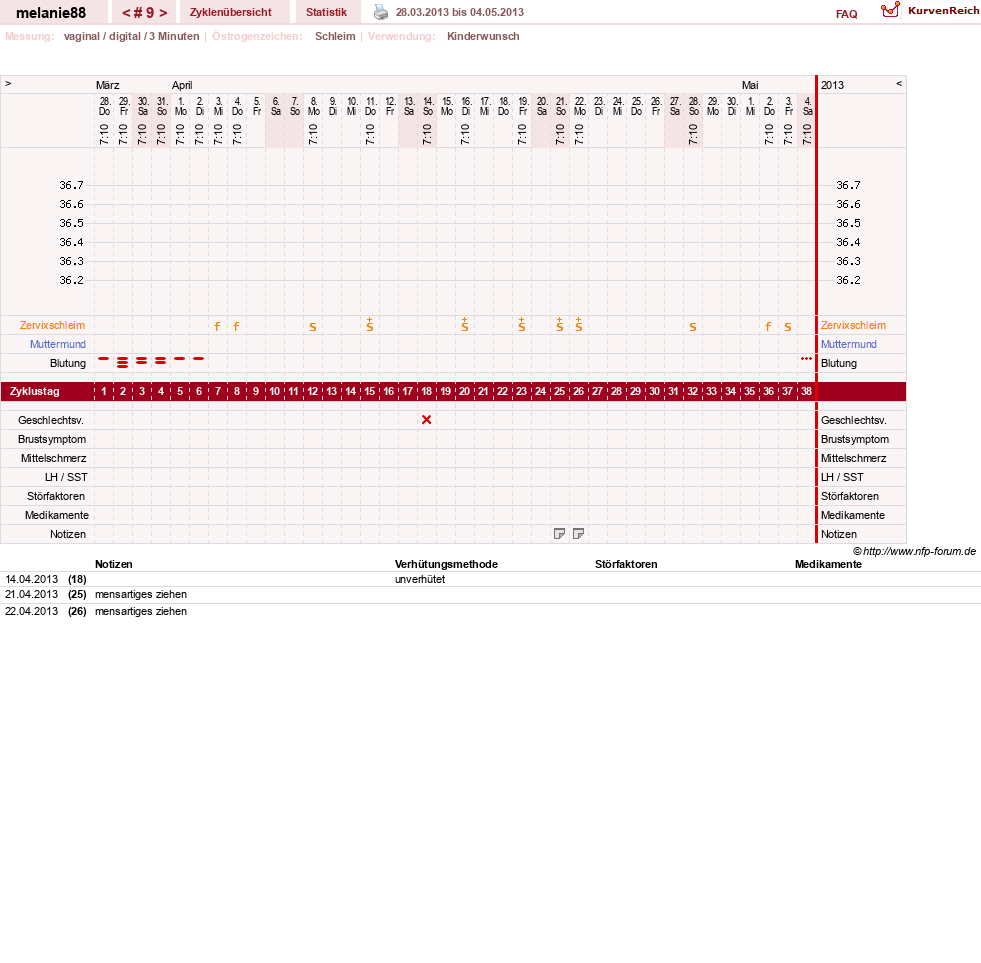Click light bleeding marker on cycle day 5
Screen dimensions: 981x963
pyautogui.click(x=180, y=359)
